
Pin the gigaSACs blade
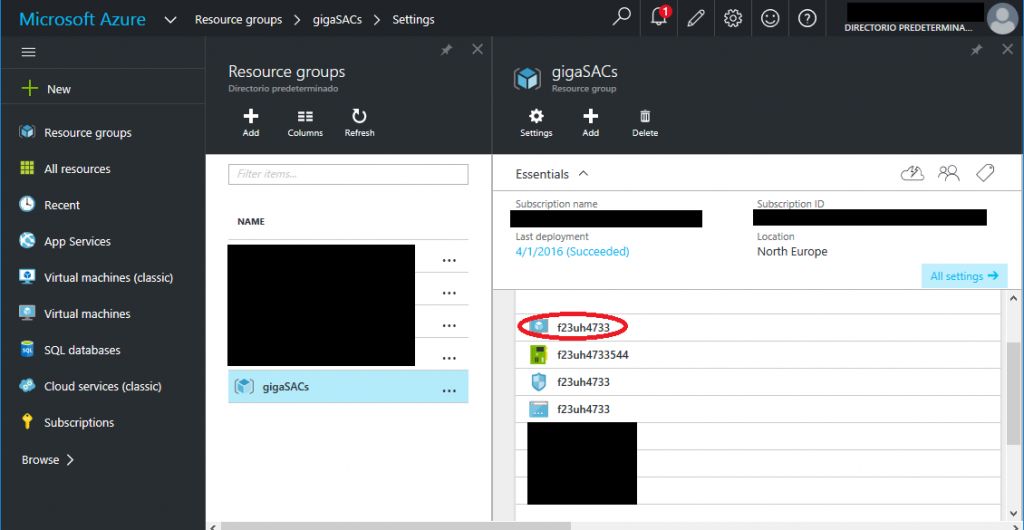[976, 50]
